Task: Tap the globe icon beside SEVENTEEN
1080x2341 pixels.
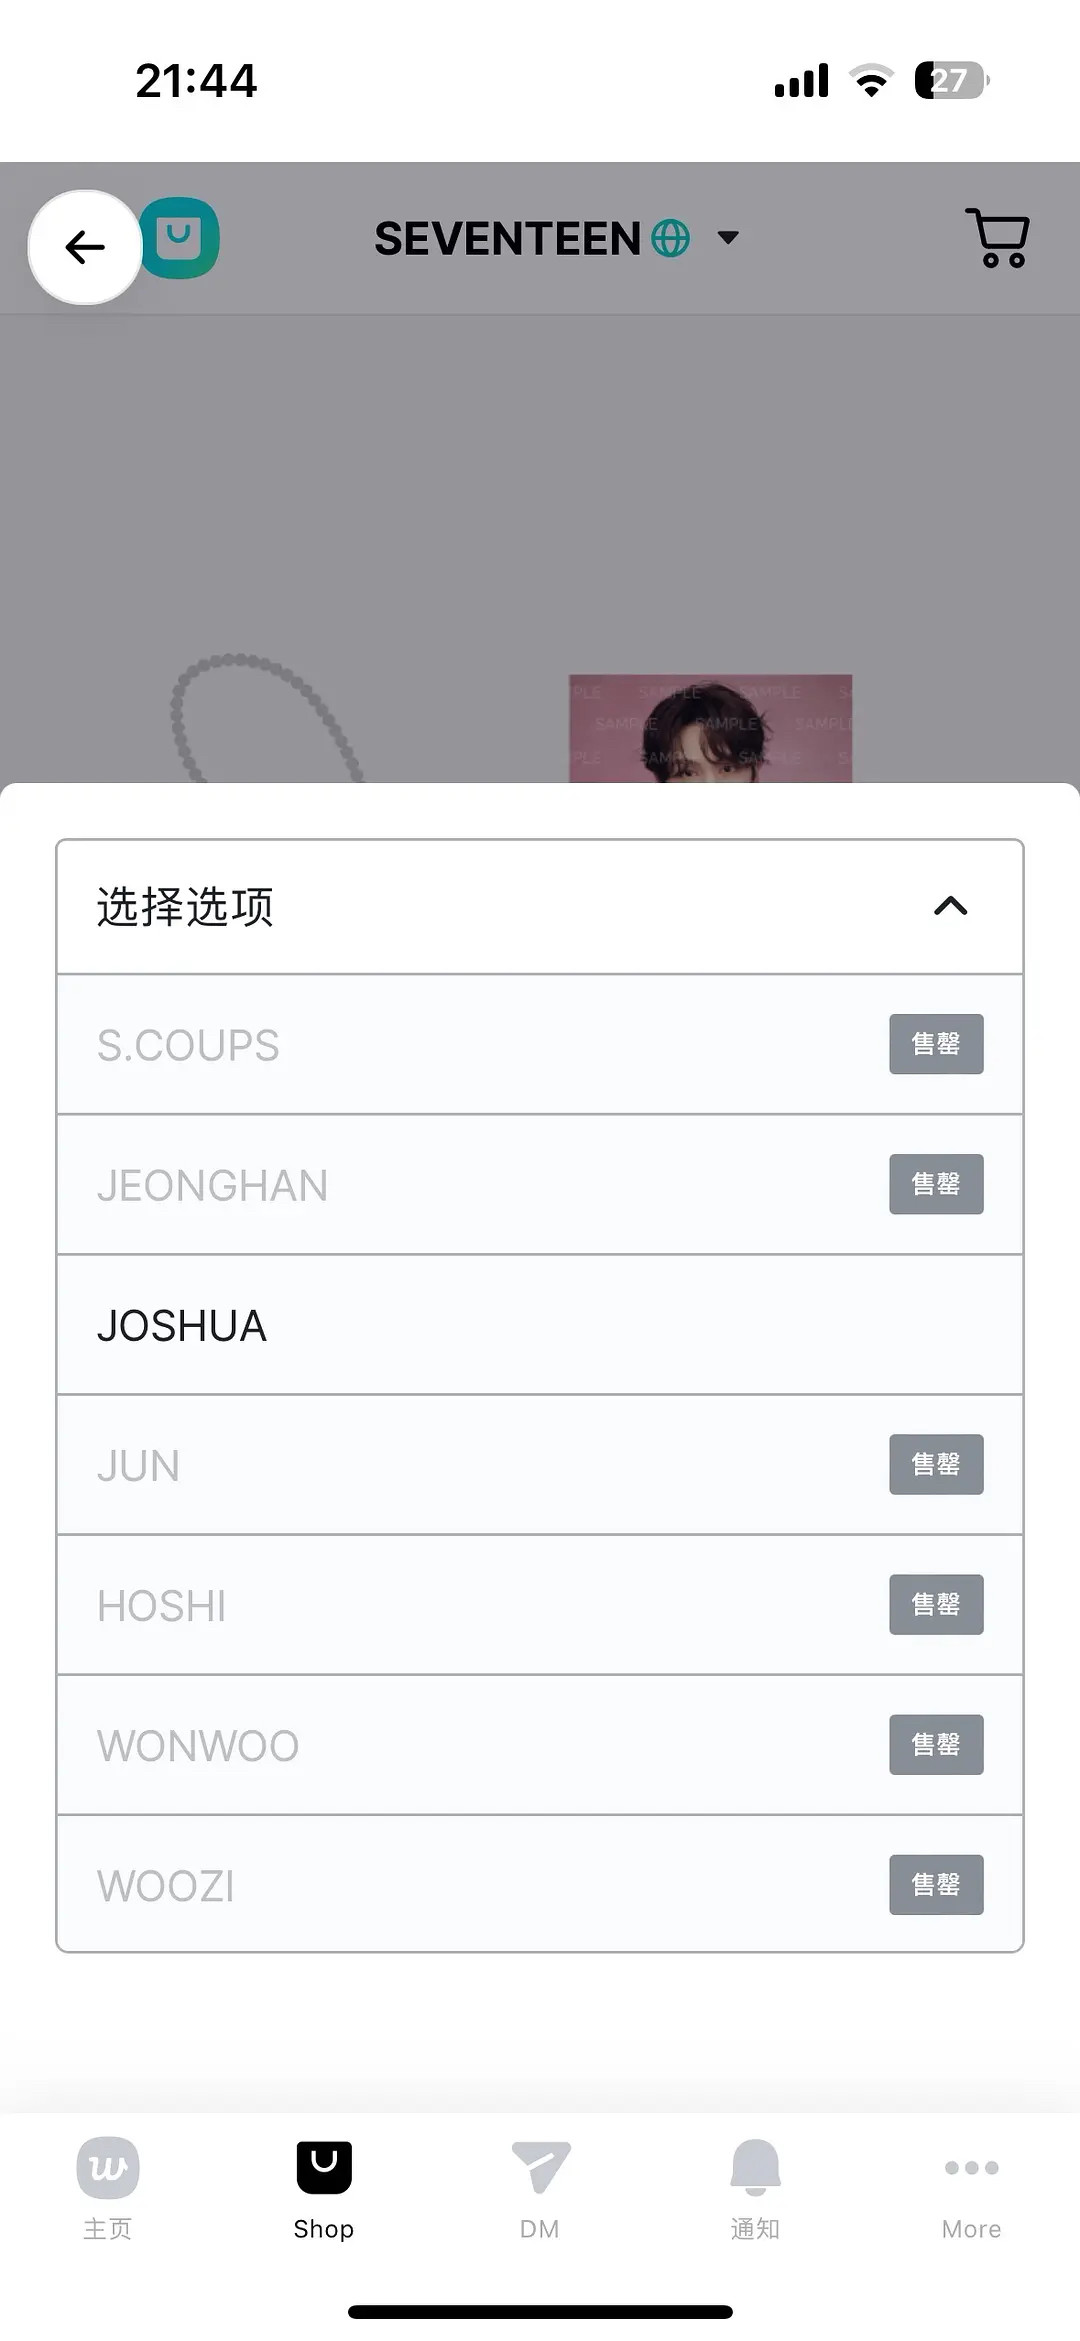Action: pyautogui.click(x=670, y=239)
